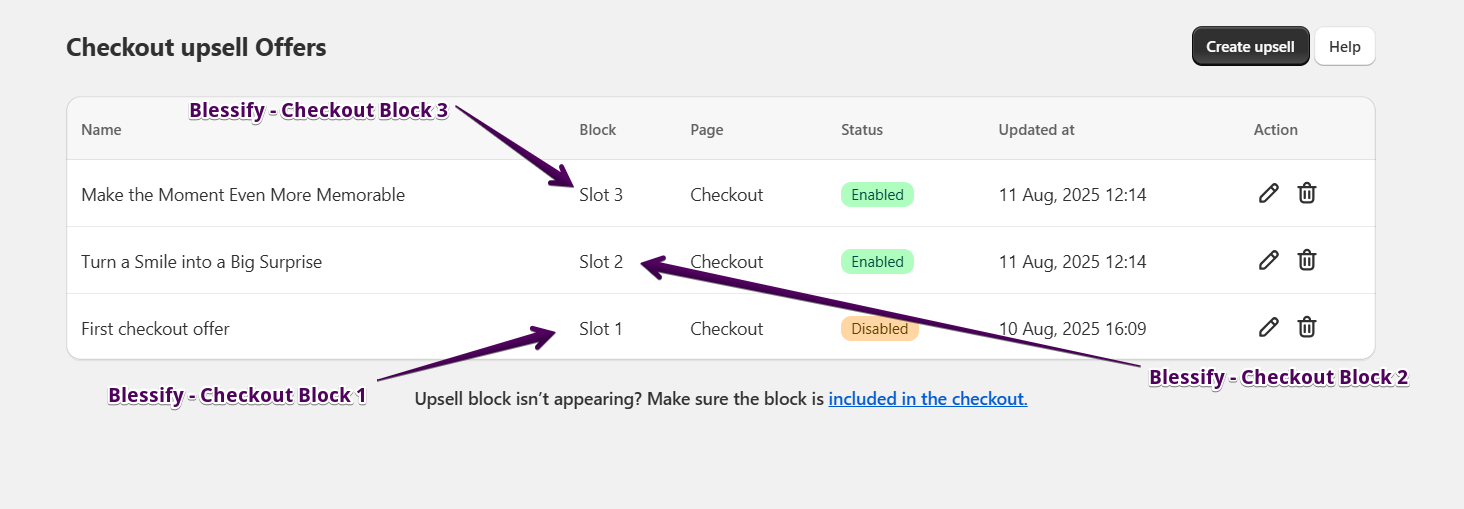The width and height of the screenshot is (1464, 509).
Task: Click the Block column header
Action: click(598, 130)
